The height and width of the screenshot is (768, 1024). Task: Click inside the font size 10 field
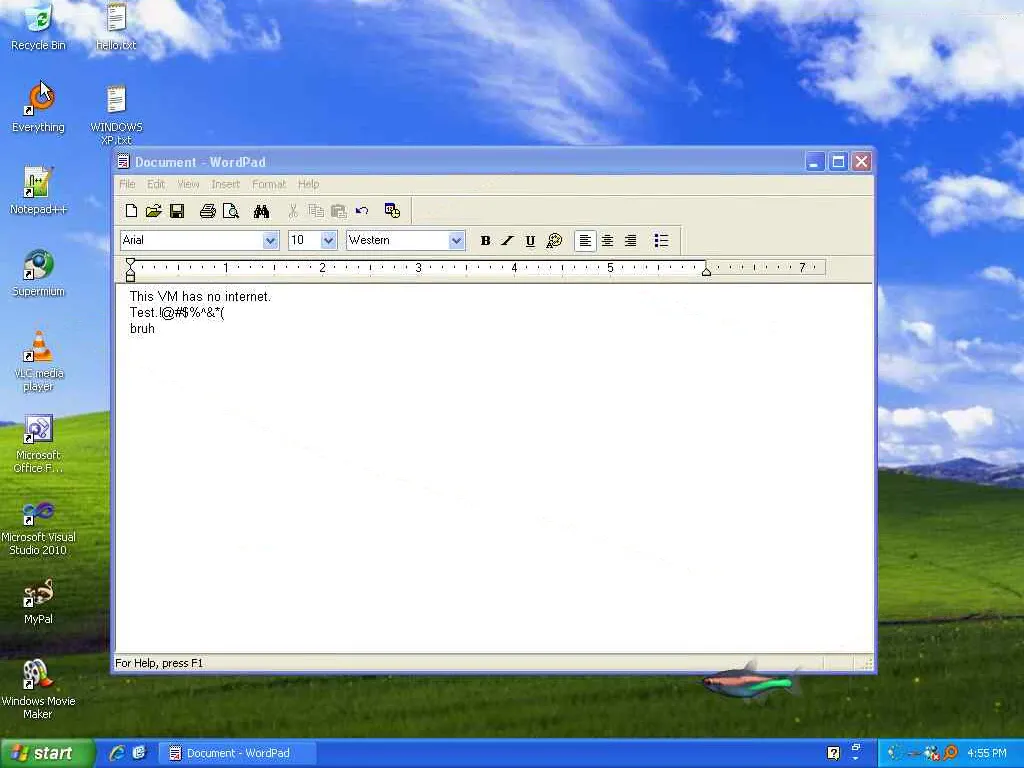pos(305,240)
